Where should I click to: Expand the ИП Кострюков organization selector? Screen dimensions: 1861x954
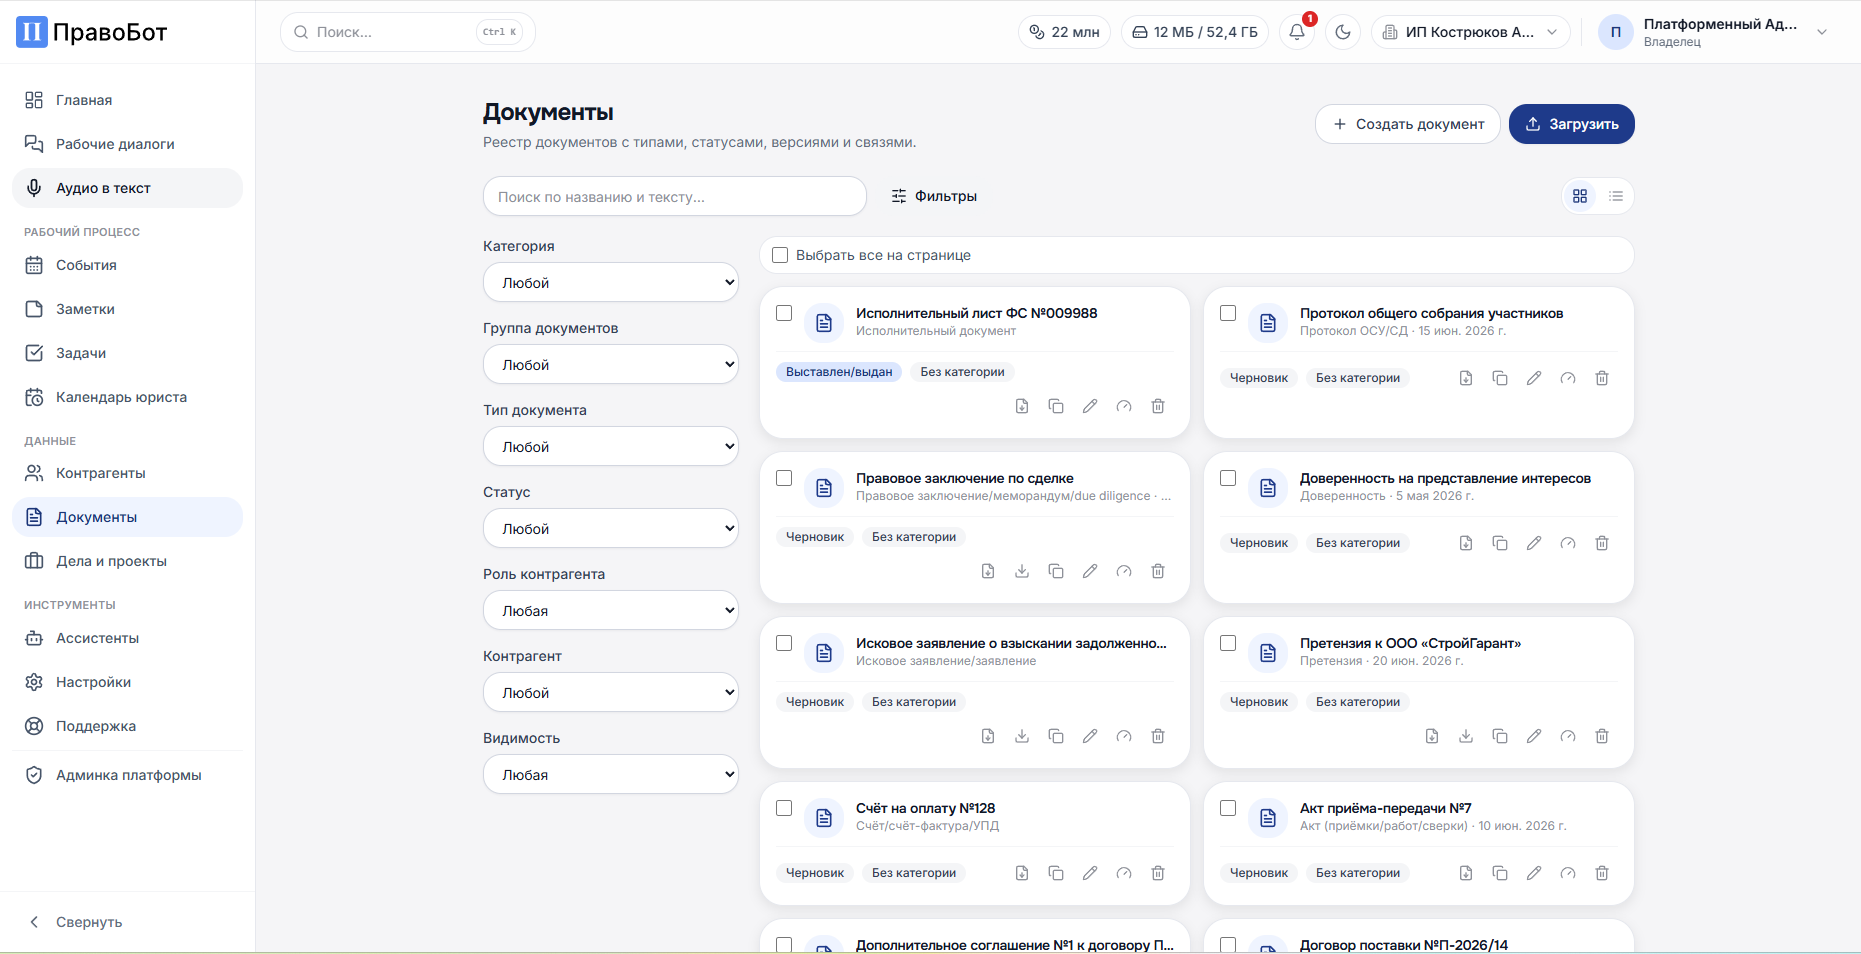(1470, 32)
